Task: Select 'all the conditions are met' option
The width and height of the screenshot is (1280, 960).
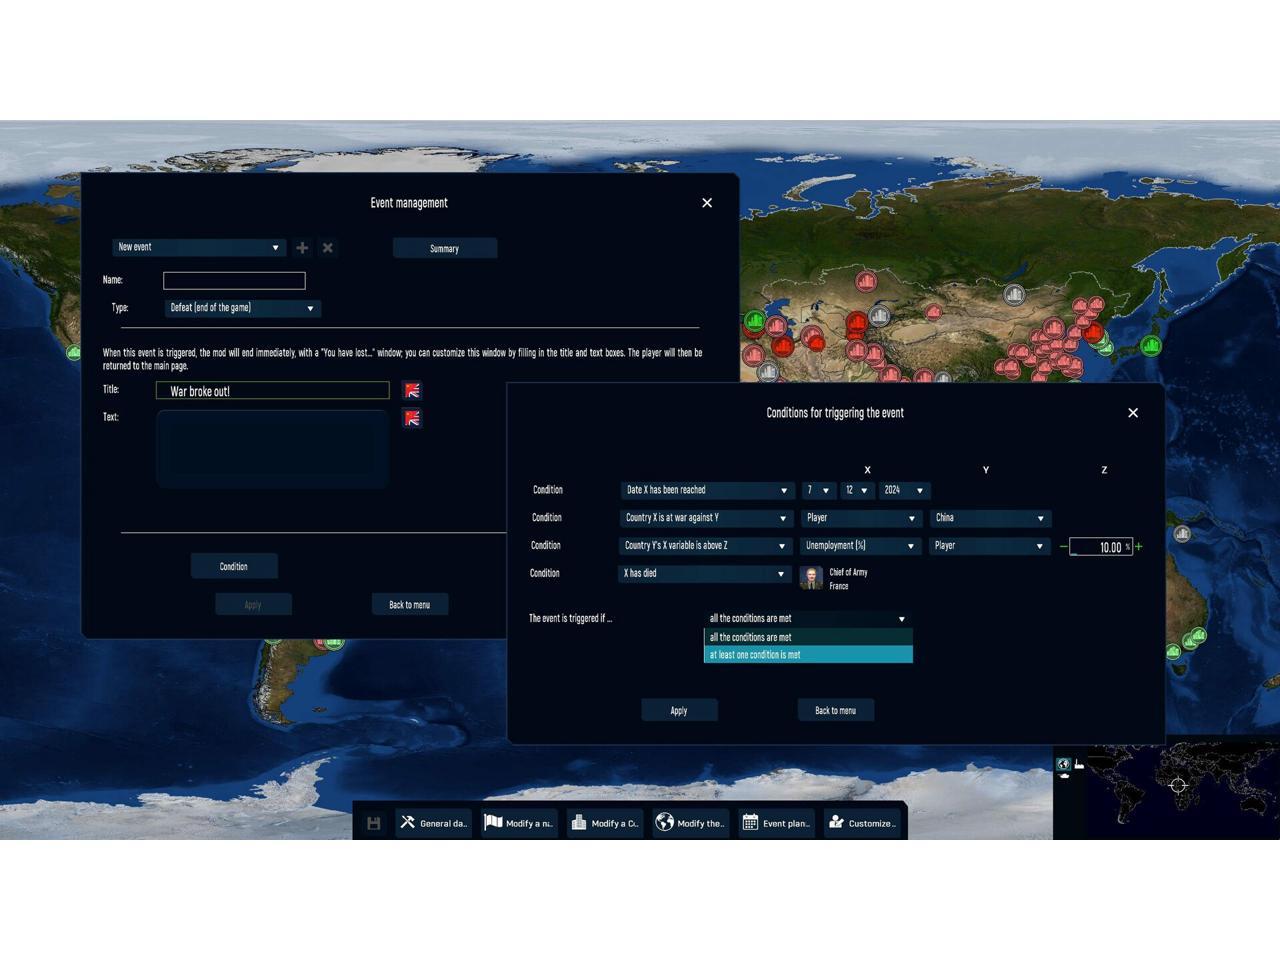Action: (x=808, y=637)
